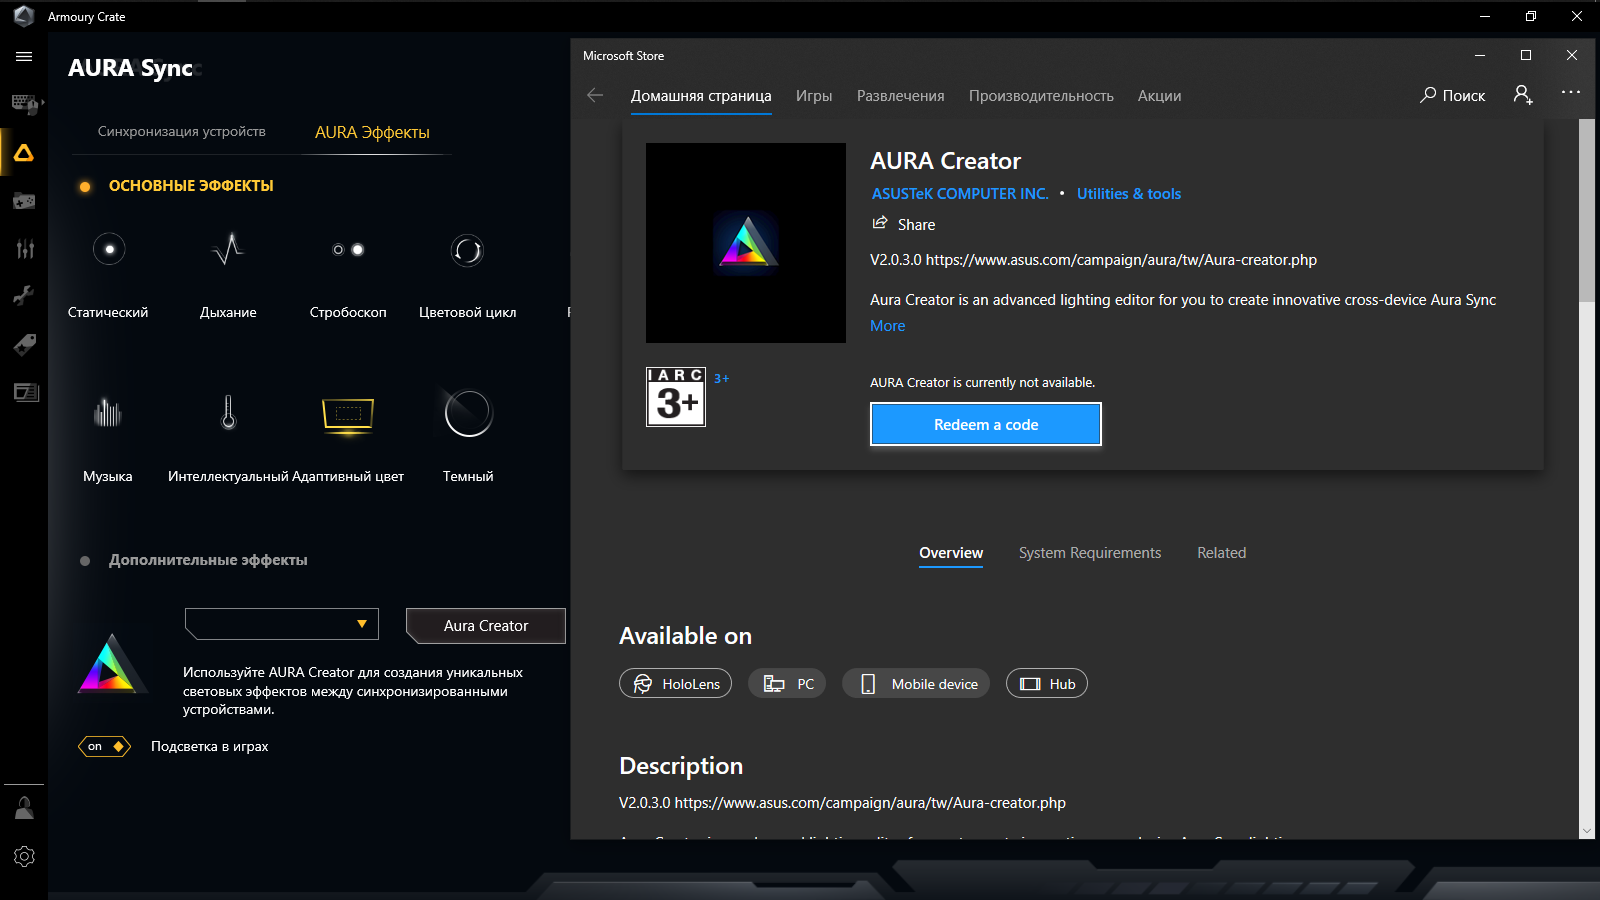This screenshot has height=900, width=1600.
Task: Select the Music (Музыка) effect icon
Action: [x=108, y=412]
